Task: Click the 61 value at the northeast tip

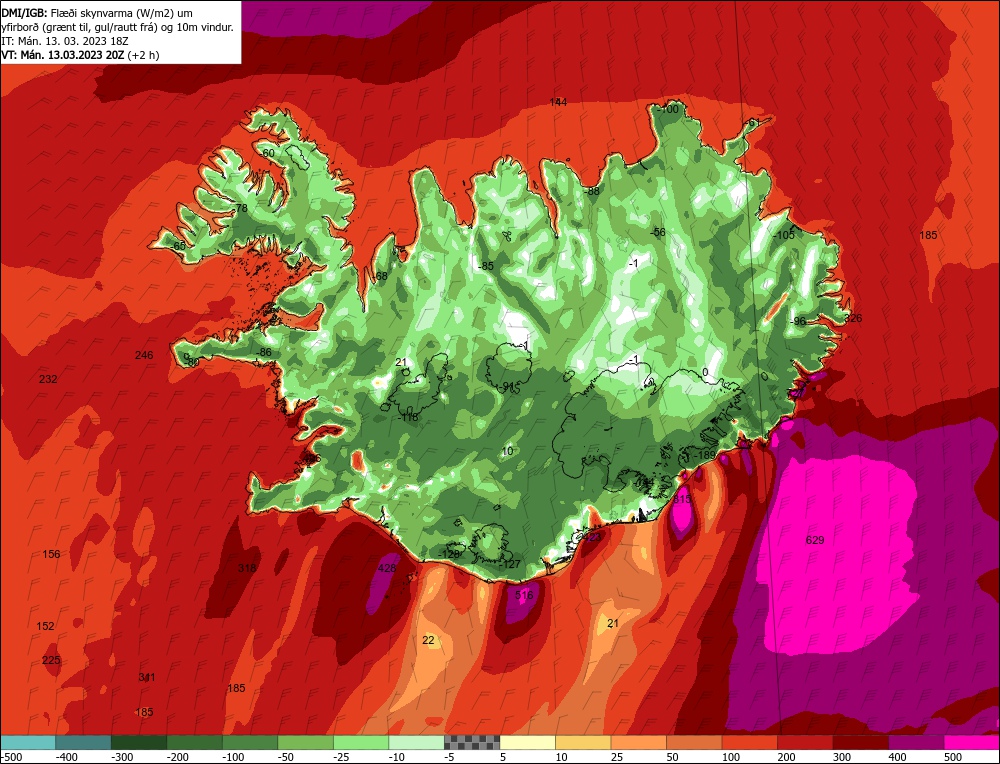Action: [x=754, y=122]
